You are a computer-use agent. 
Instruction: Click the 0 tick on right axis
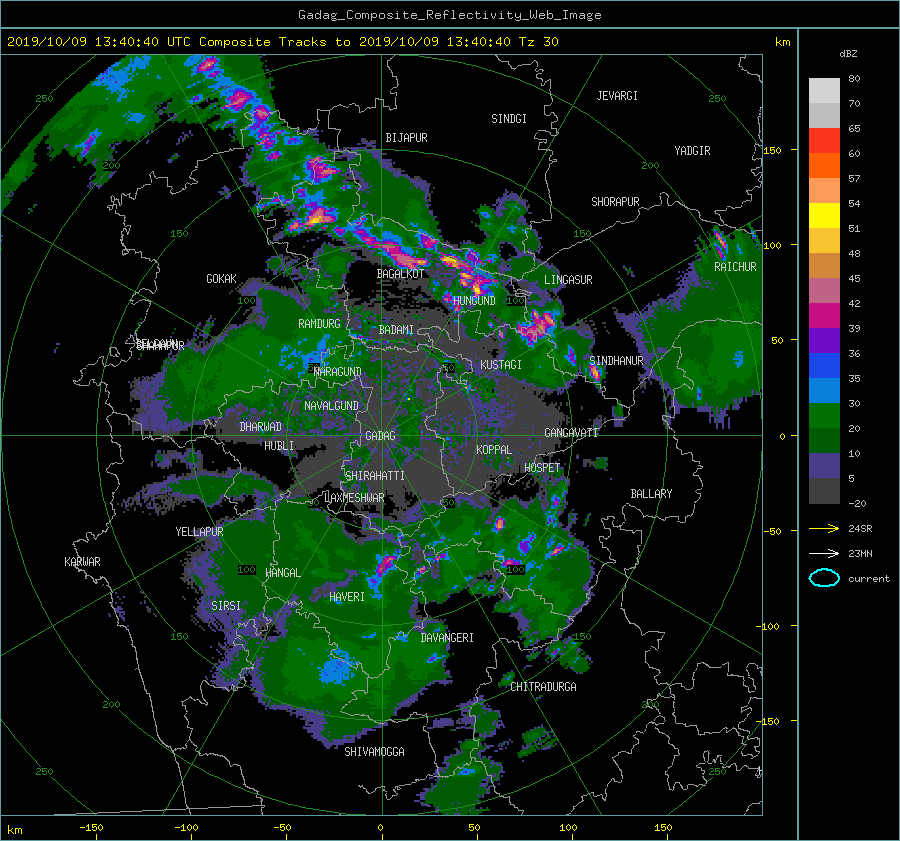(x=782, y=436)
